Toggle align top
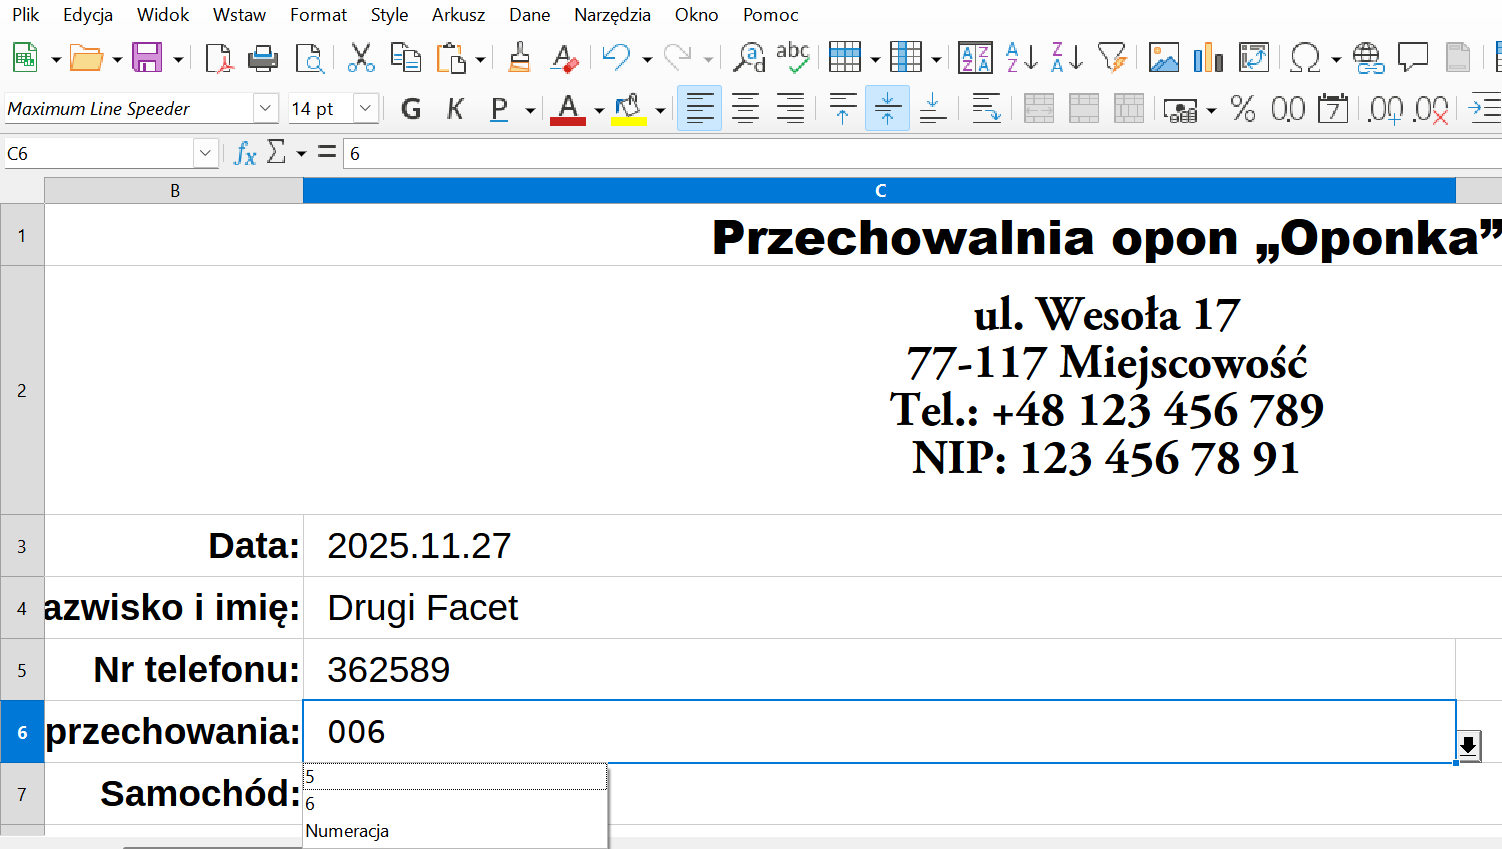 843,108
